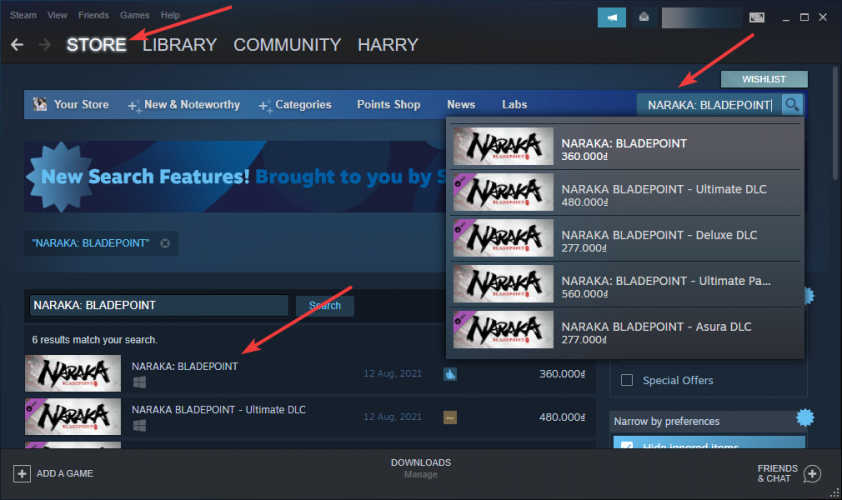Click thumbnail of Asura DLC suggestion
Image resolution: width=842 pixels, height=500 pixels.
tap(503, 330)
